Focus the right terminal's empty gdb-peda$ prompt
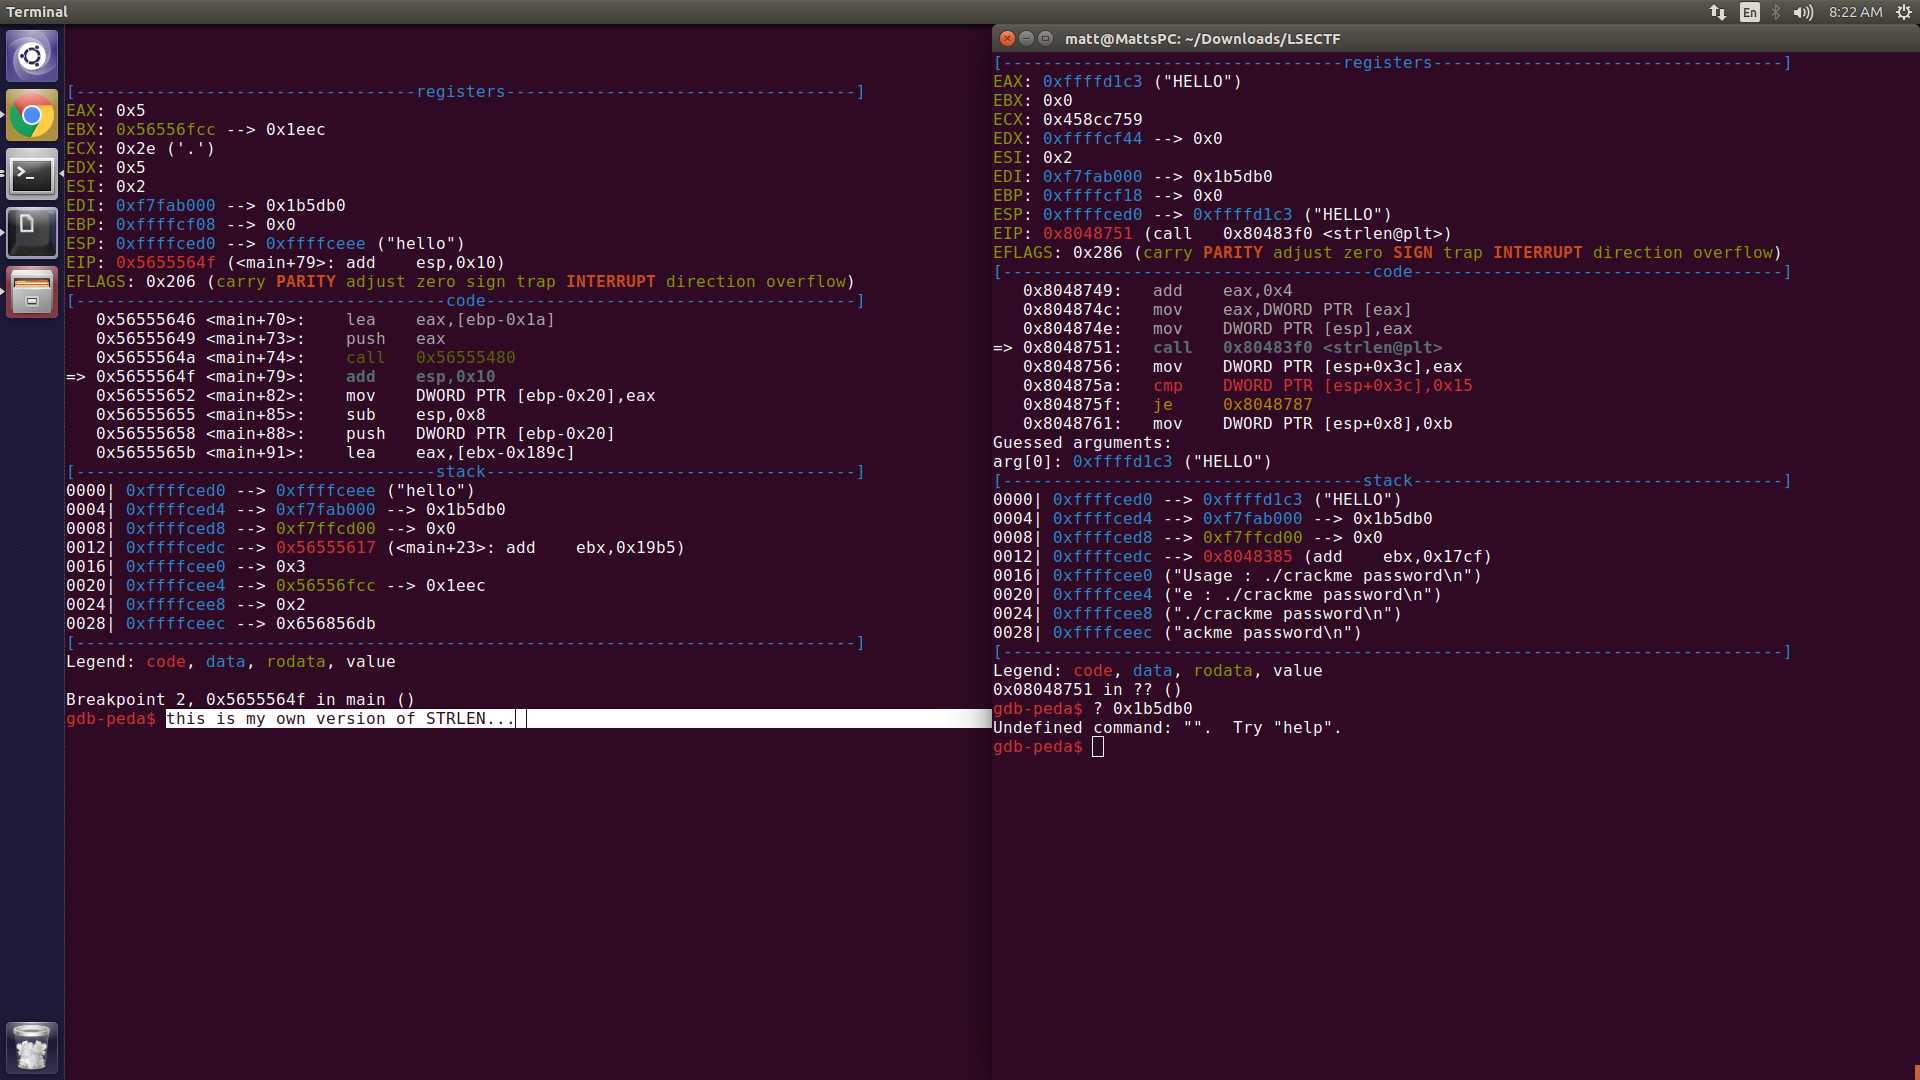Screen dimensions: 1920x1080 coord(1098,747)
